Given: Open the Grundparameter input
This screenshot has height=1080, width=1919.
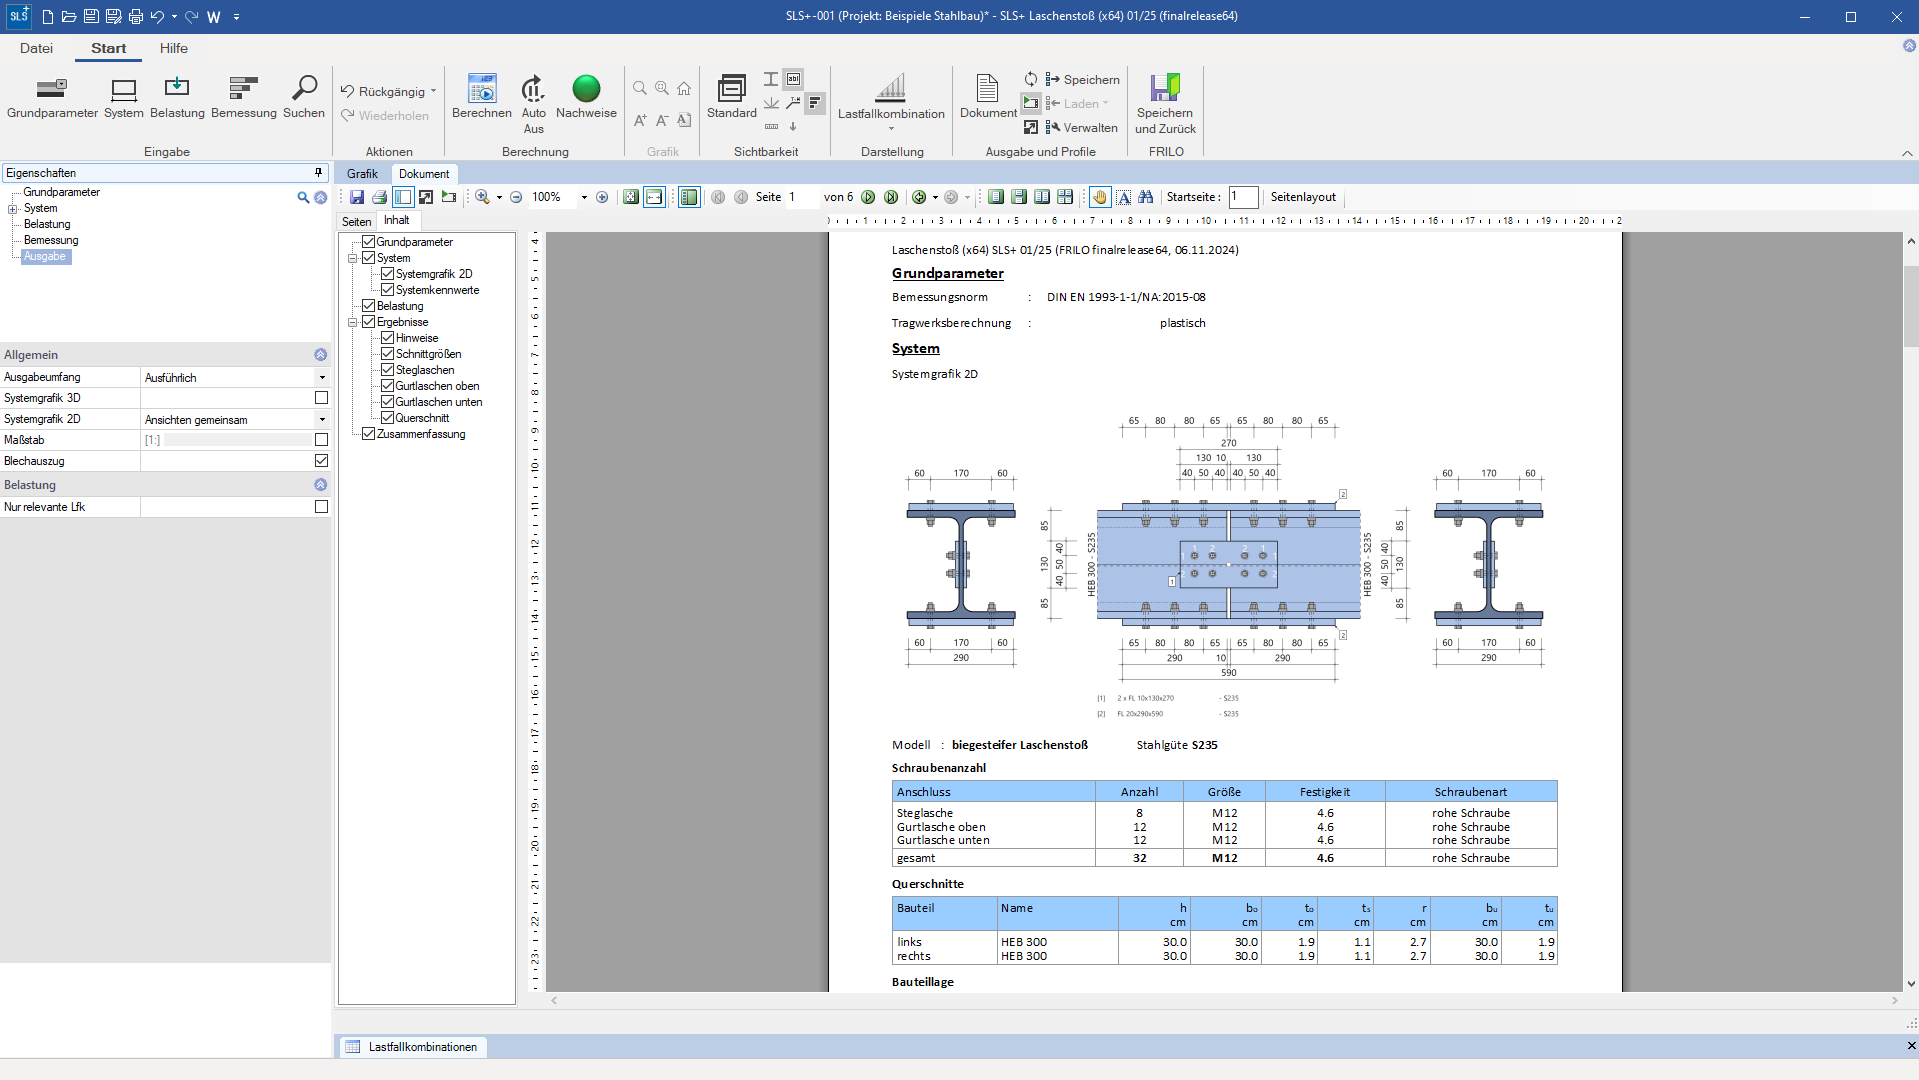Looking at the screenshot, I should coord(52,98).
